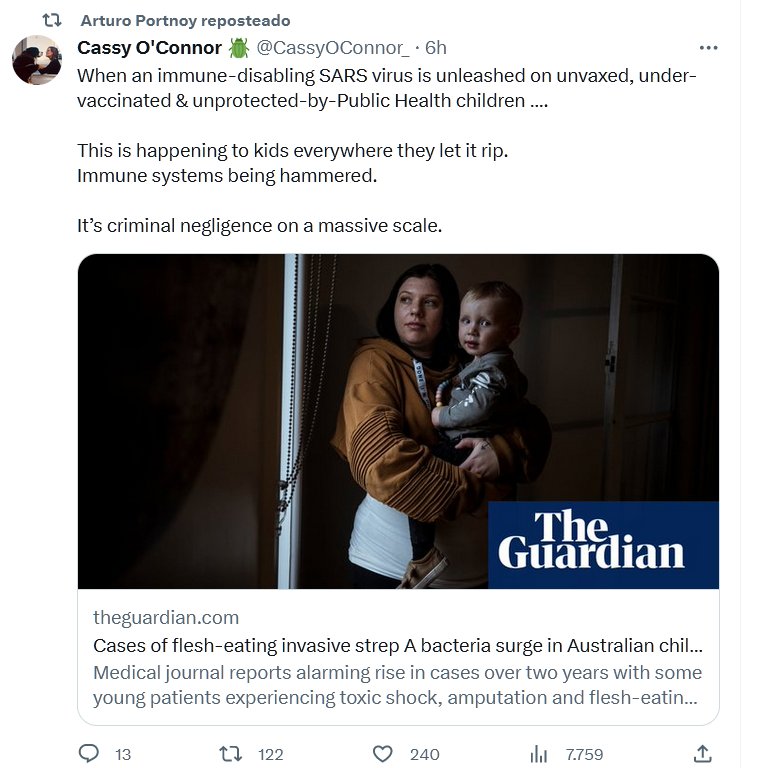Click the share upload icon
The width and height of the screenshot is (758, 768).
[703, 753]
